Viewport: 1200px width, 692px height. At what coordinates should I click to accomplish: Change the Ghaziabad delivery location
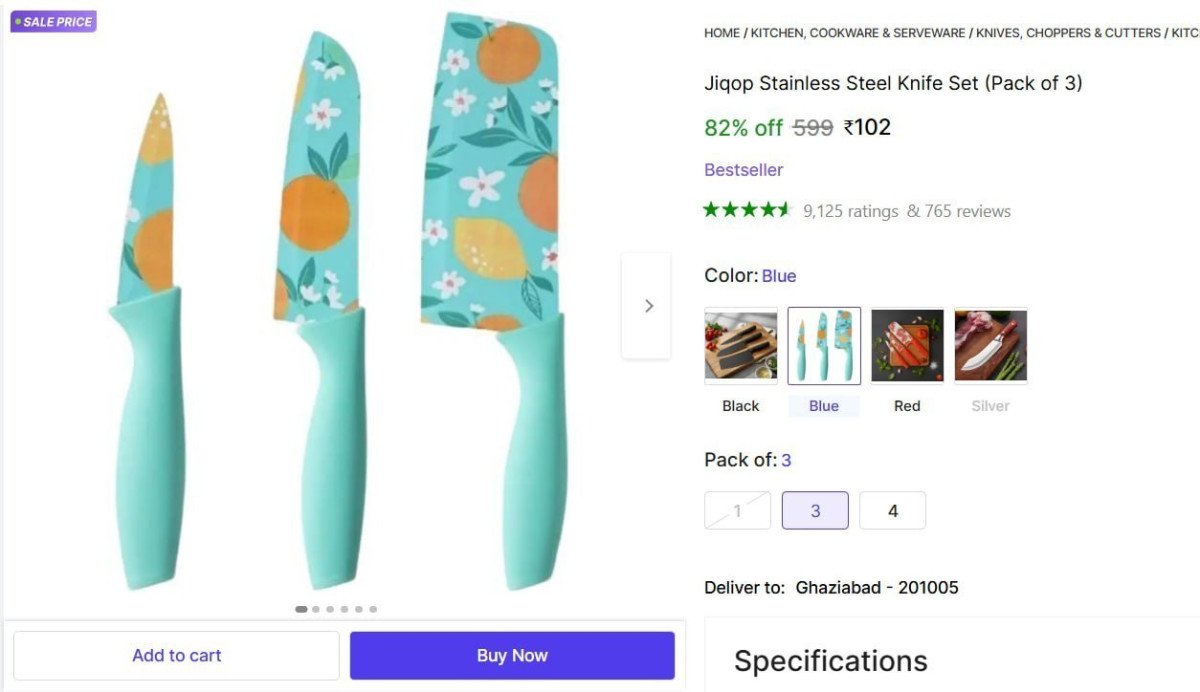point(875,587)
